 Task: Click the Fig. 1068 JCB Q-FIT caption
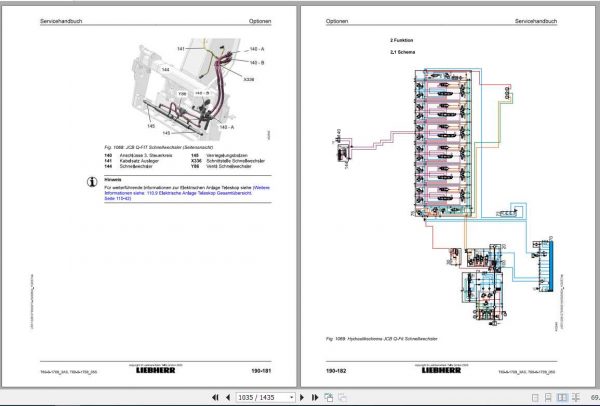tap(158, 147)
